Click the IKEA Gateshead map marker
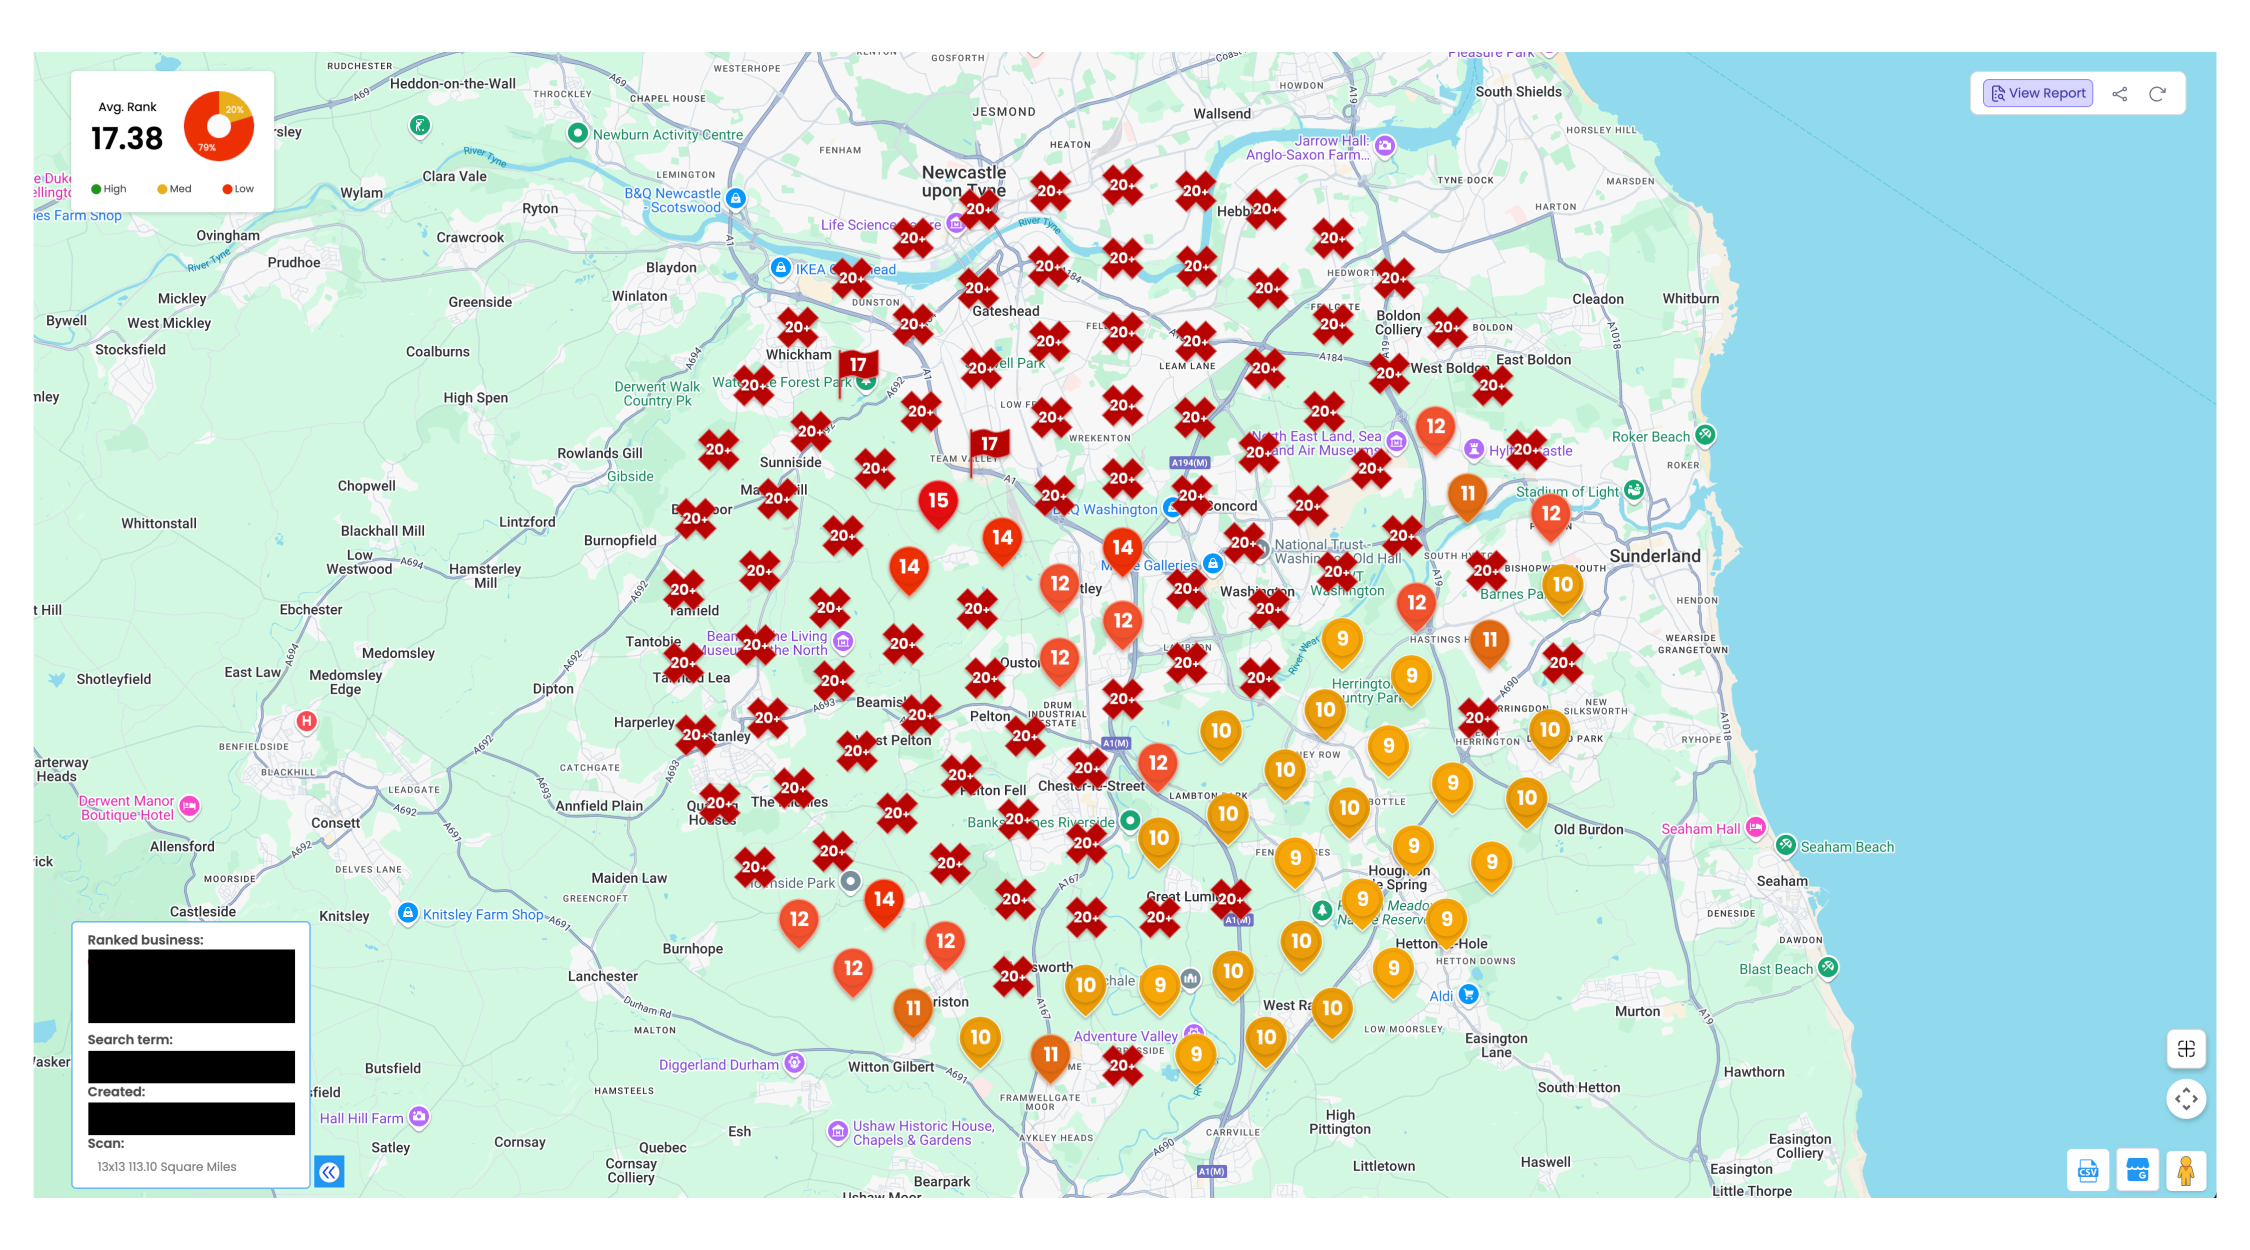The width and height of the screenshot is (2250, 1250). (x=781, y=268)
